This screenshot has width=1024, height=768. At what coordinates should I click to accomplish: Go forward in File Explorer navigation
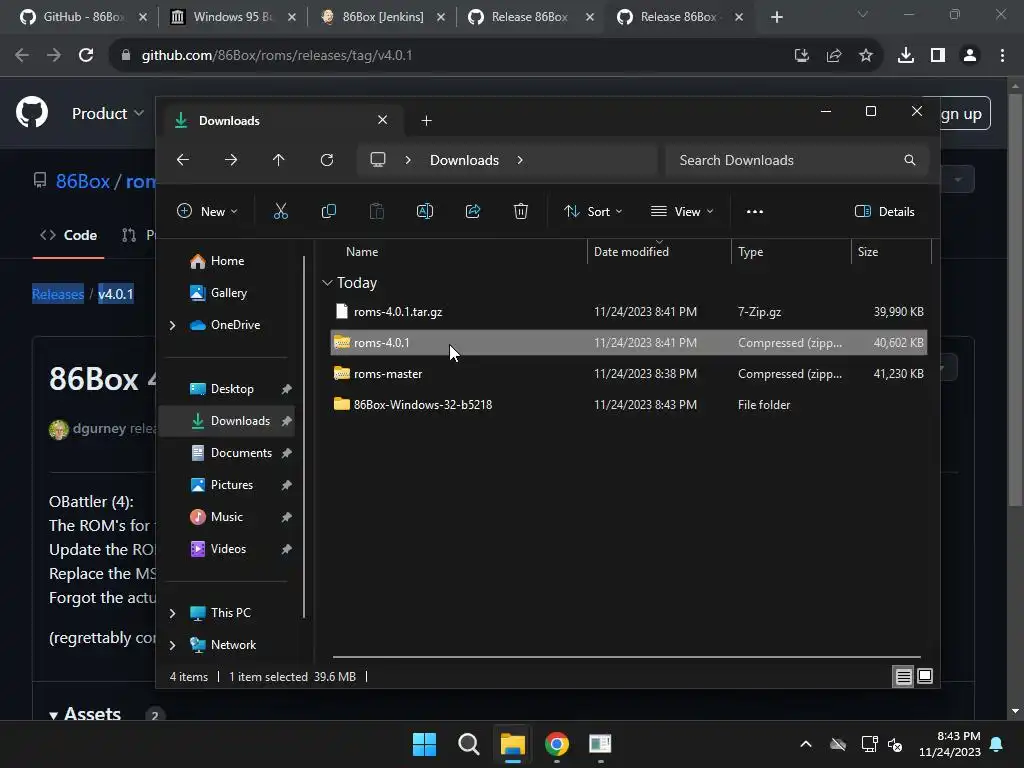[x=231, y=160]
